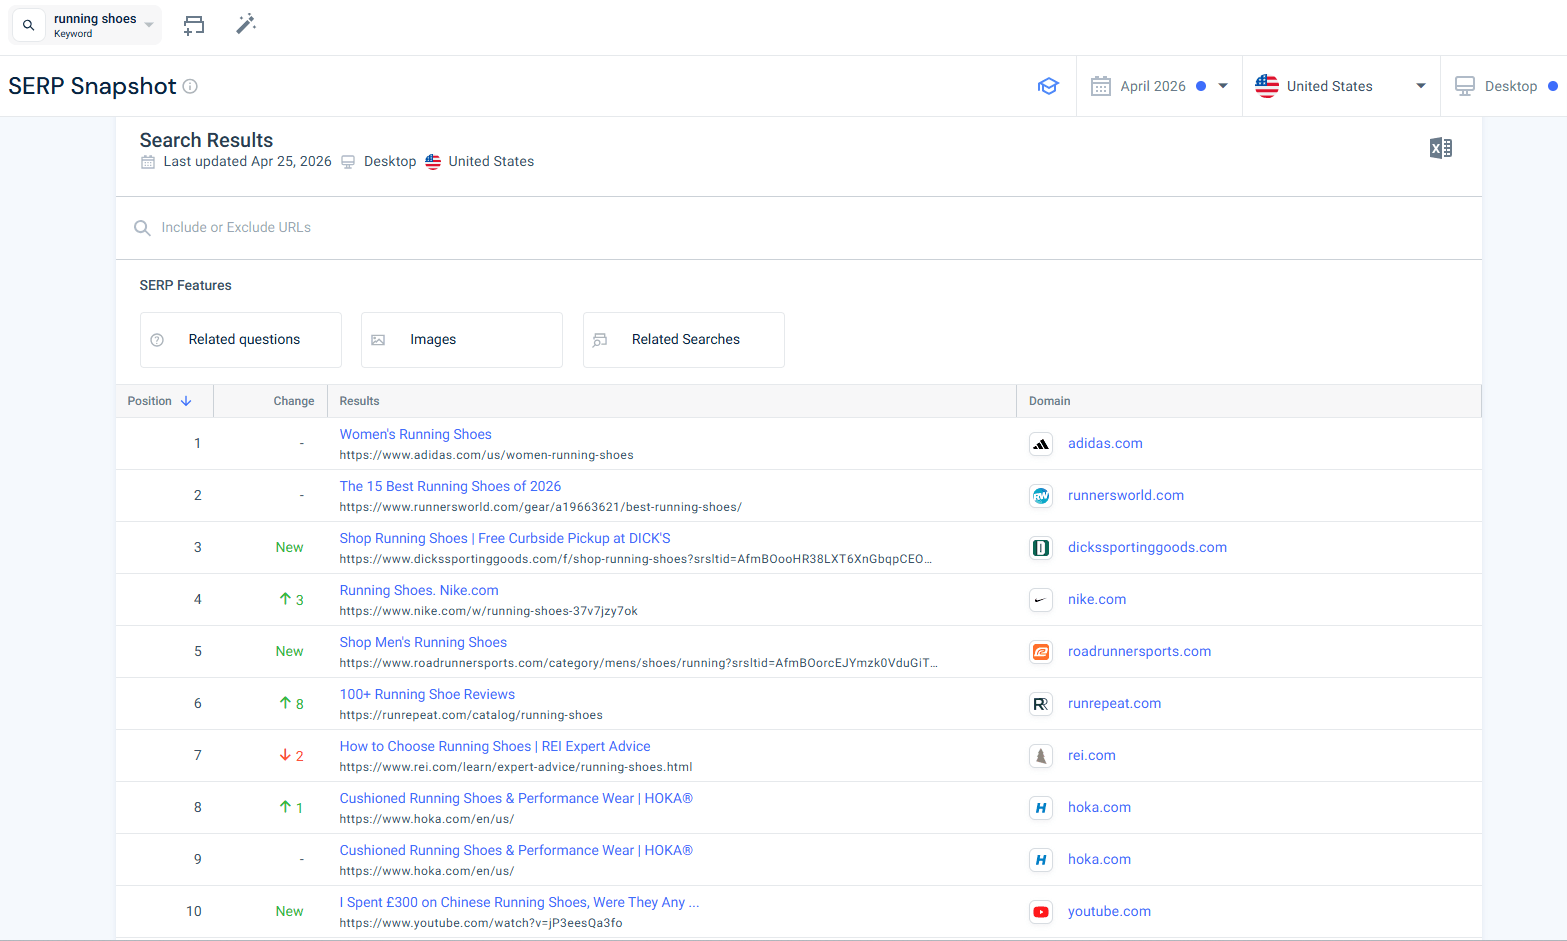Open How to Choose Running Shoes REI link
This screenshot has height=941, width=1567.
coord(495,746)
